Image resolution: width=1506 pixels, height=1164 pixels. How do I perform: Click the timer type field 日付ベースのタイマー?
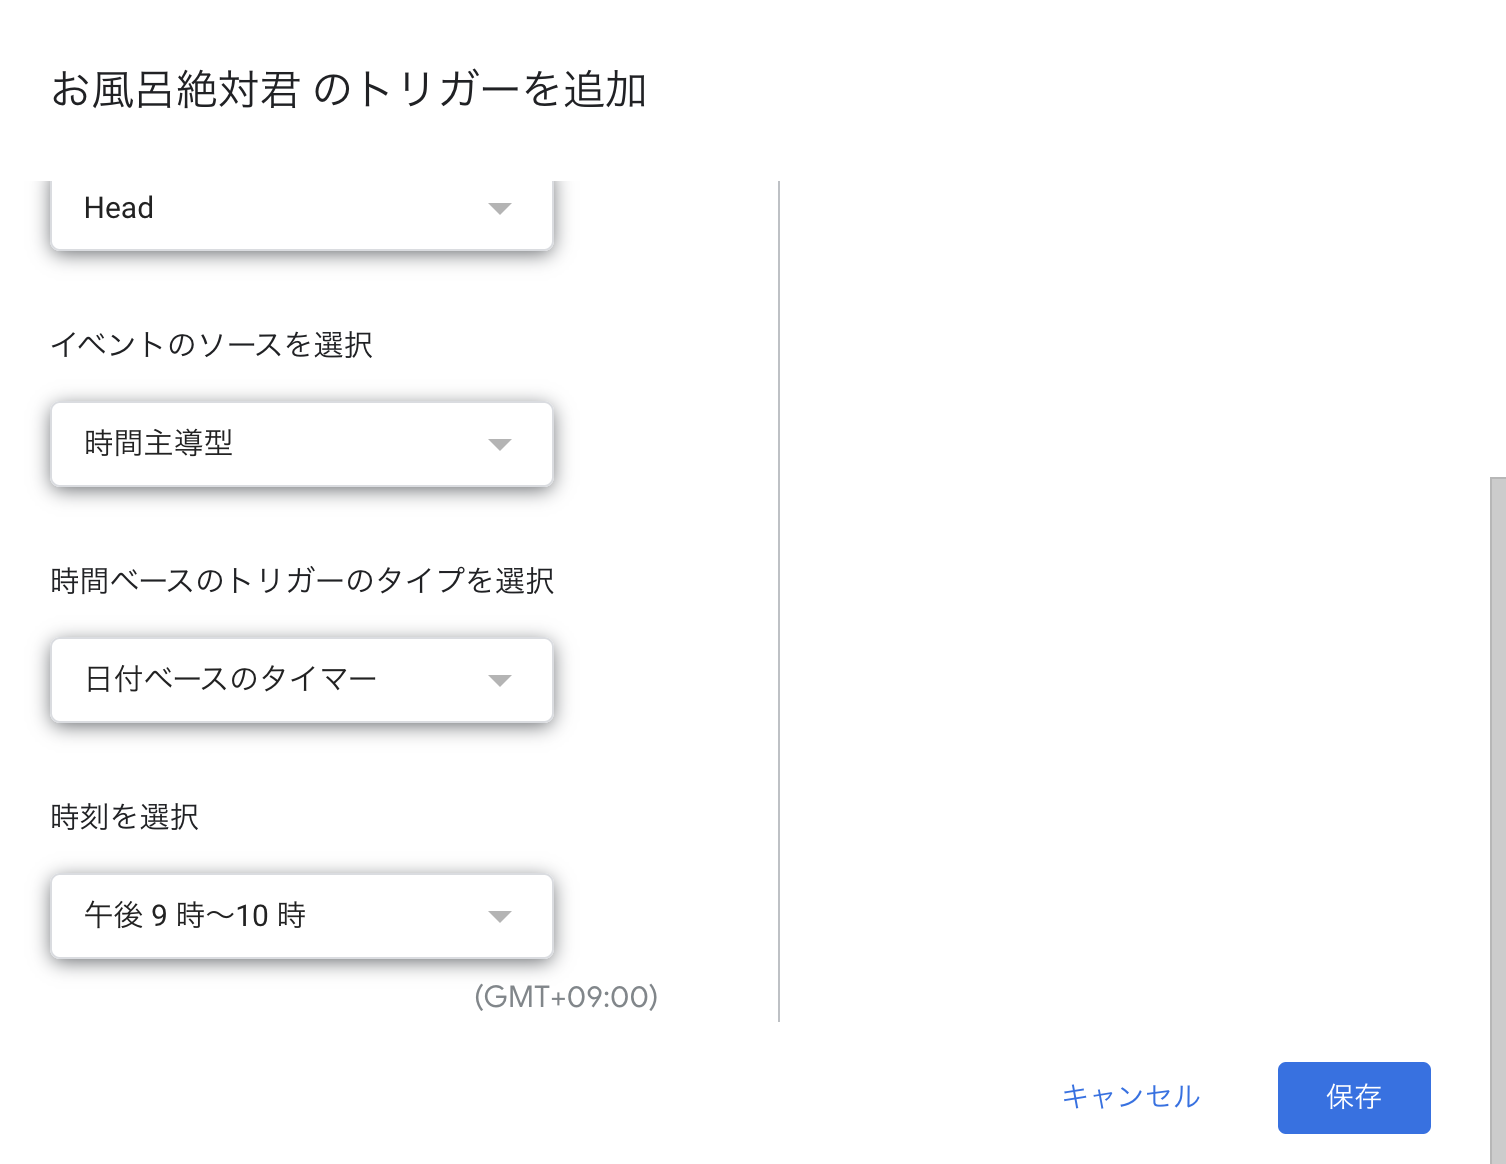click(250, 680)
